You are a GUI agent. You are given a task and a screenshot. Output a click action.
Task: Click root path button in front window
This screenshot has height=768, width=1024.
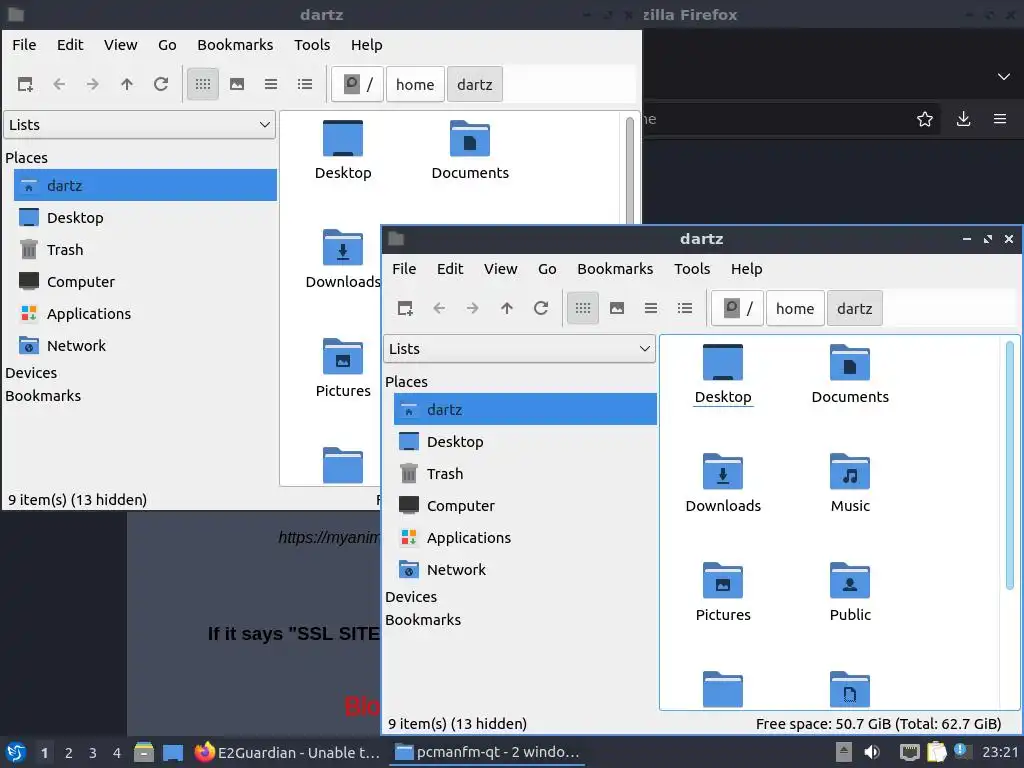tap(738, 308)
